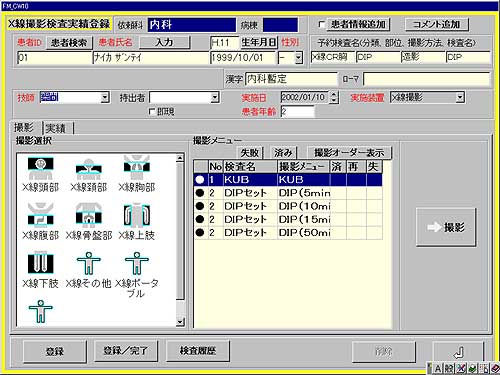Click the birth date field 1999/10/01

[x=243, y=58]
